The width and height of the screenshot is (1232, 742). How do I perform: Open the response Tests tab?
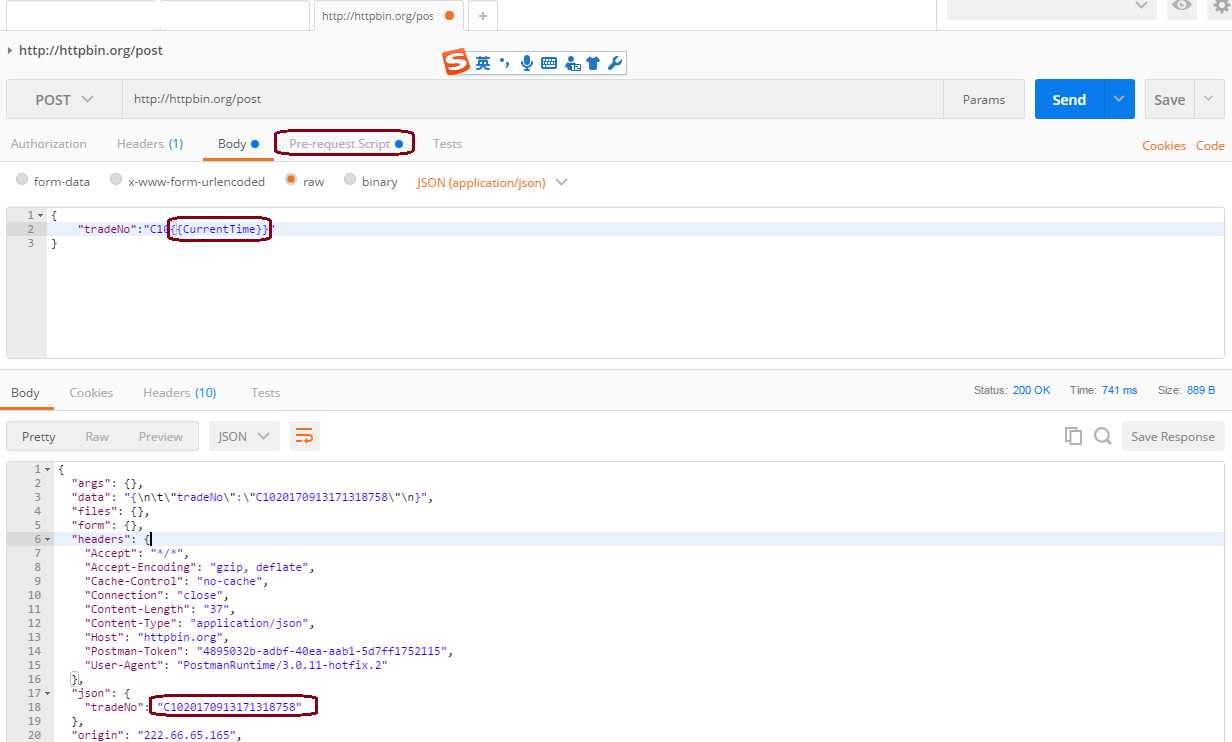click(265, 392)
